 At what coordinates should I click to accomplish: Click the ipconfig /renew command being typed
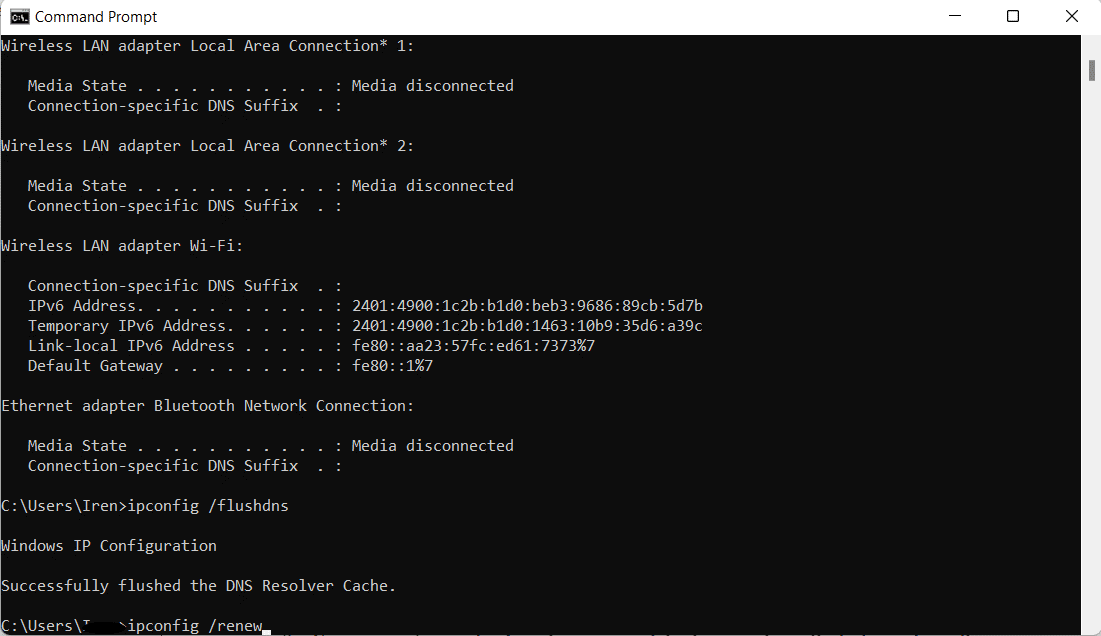pyautogui.click(x=196, y=625)
